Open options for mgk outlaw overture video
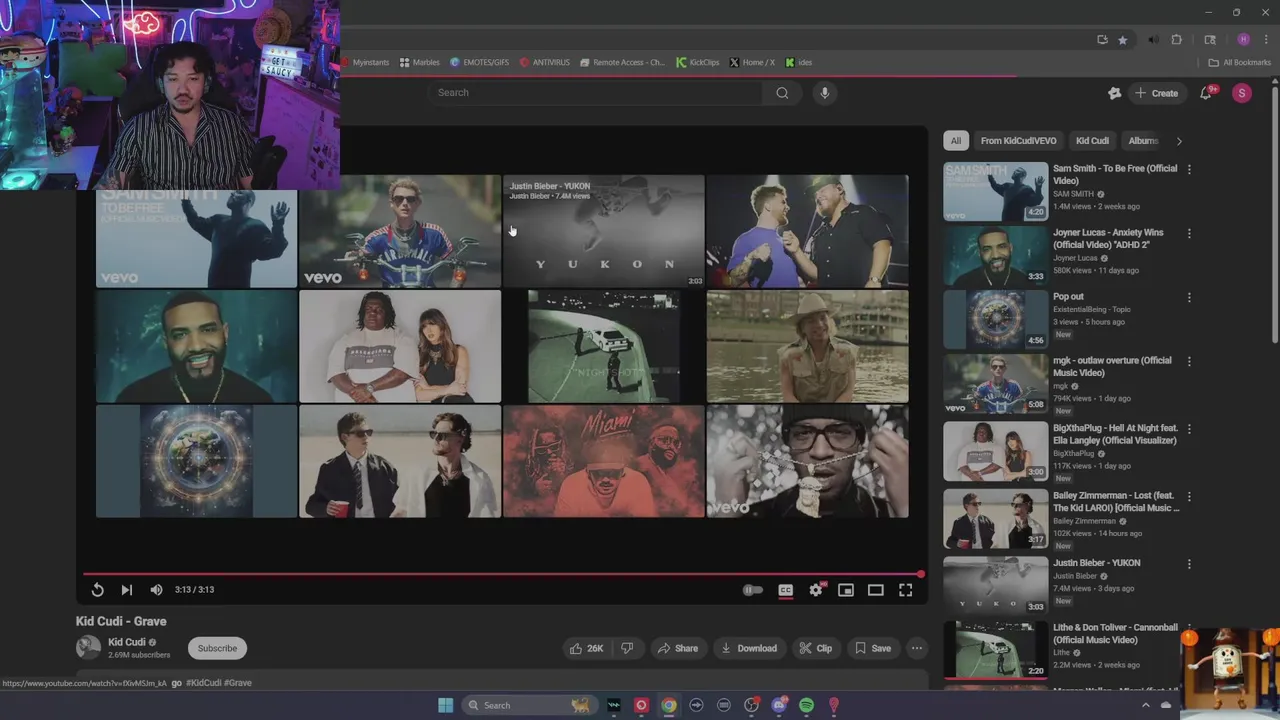 click(1189, 362)
